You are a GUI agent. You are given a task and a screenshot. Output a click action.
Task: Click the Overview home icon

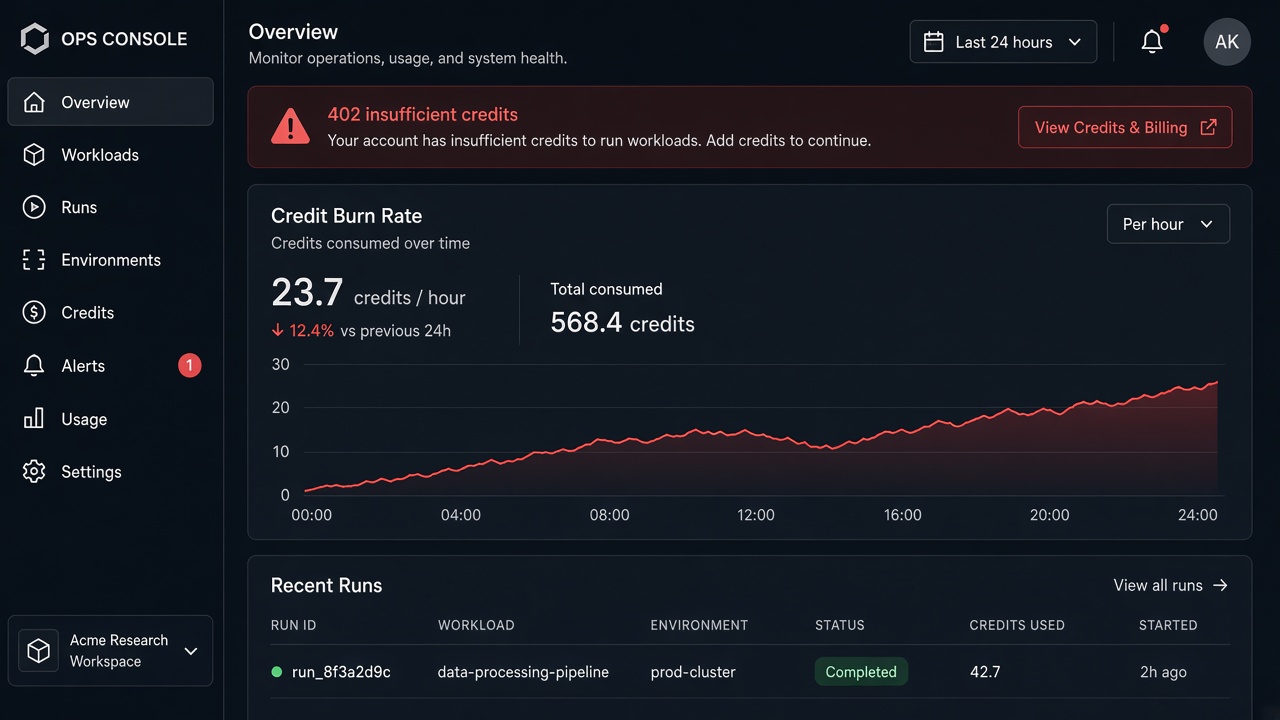point(34,102)
